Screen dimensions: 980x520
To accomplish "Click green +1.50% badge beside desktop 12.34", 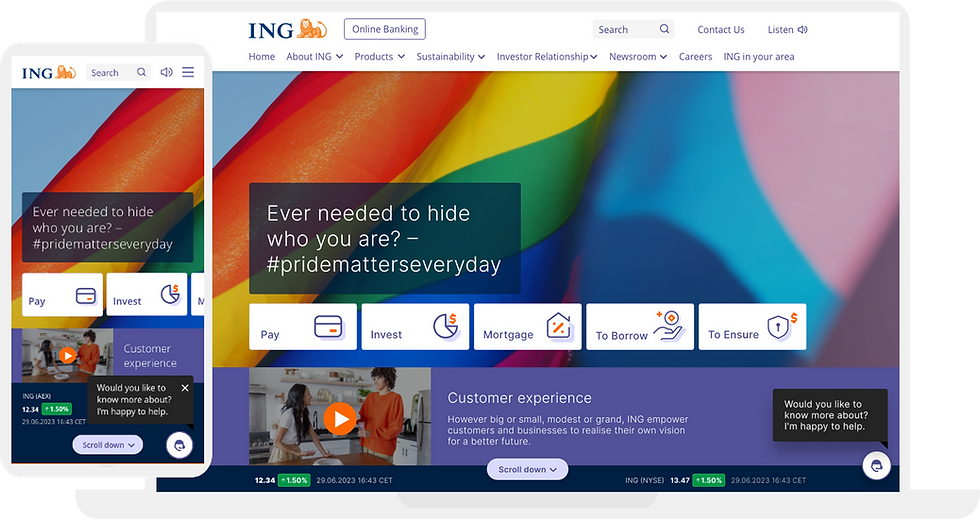I will point(294,480).
